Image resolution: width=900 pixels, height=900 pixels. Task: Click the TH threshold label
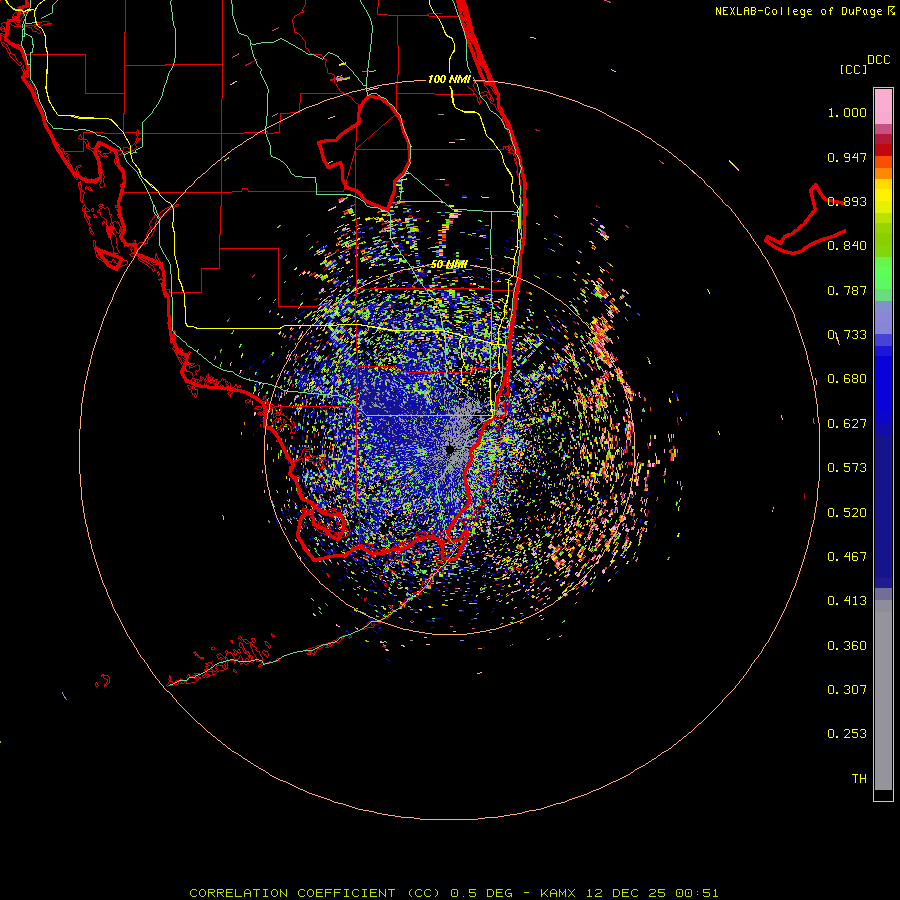[x=859, y=779]
